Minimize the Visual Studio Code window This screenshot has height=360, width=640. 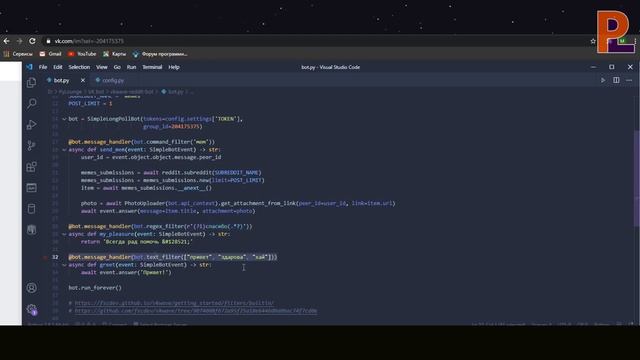click(x=593, y=67)
